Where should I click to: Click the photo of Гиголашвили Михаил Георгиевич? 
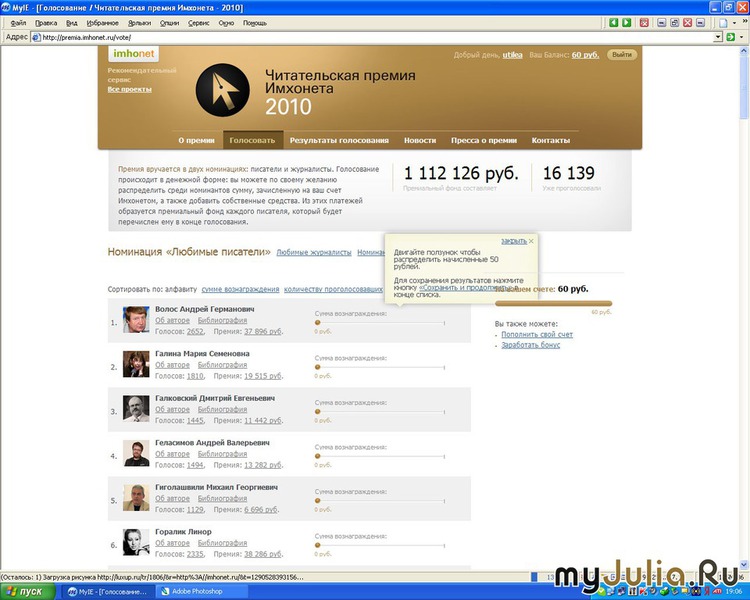(136, 498)
